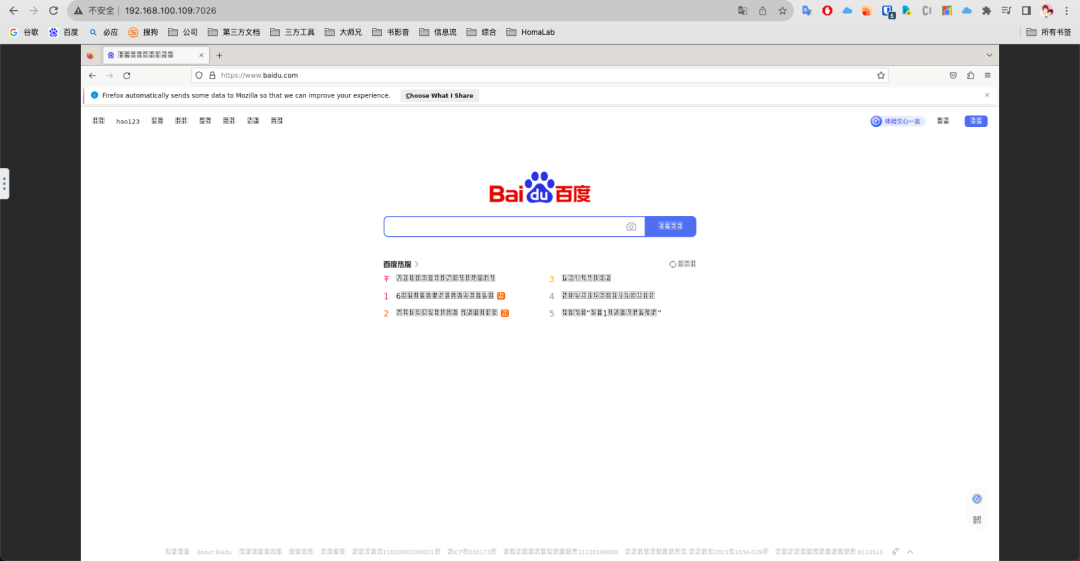Expand the 综合 bookmark folder
Image resolution: width=1080 pixels, height=561 pixels.
point(481,32)
